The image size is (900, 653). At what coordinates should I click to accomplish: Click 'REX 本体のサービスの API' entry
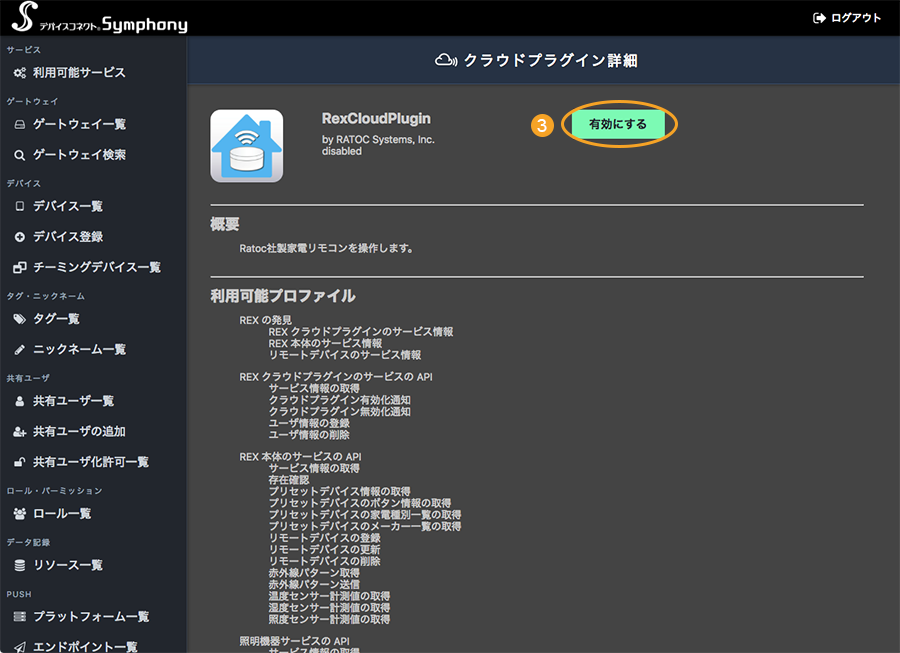pos(300,457)
